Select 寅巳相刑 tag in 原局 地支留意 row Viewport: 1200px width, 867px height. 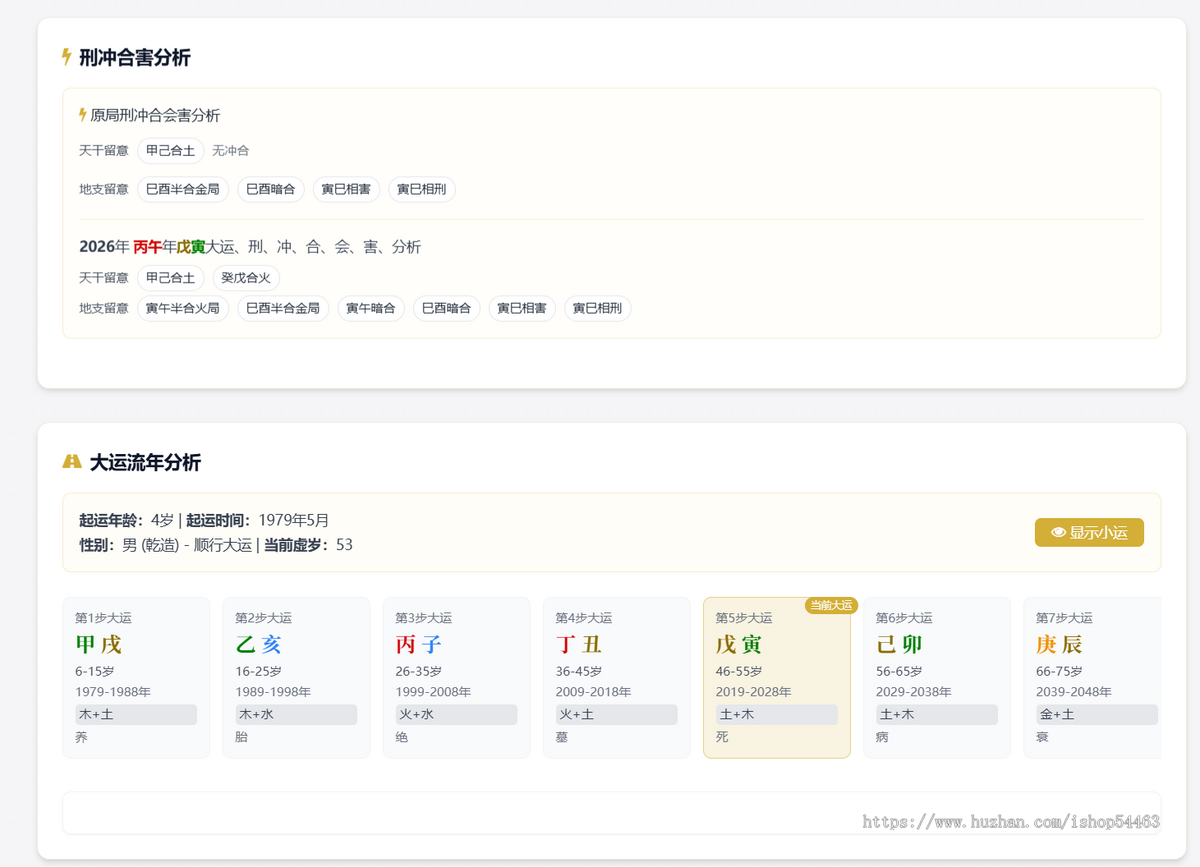point(422,189)
